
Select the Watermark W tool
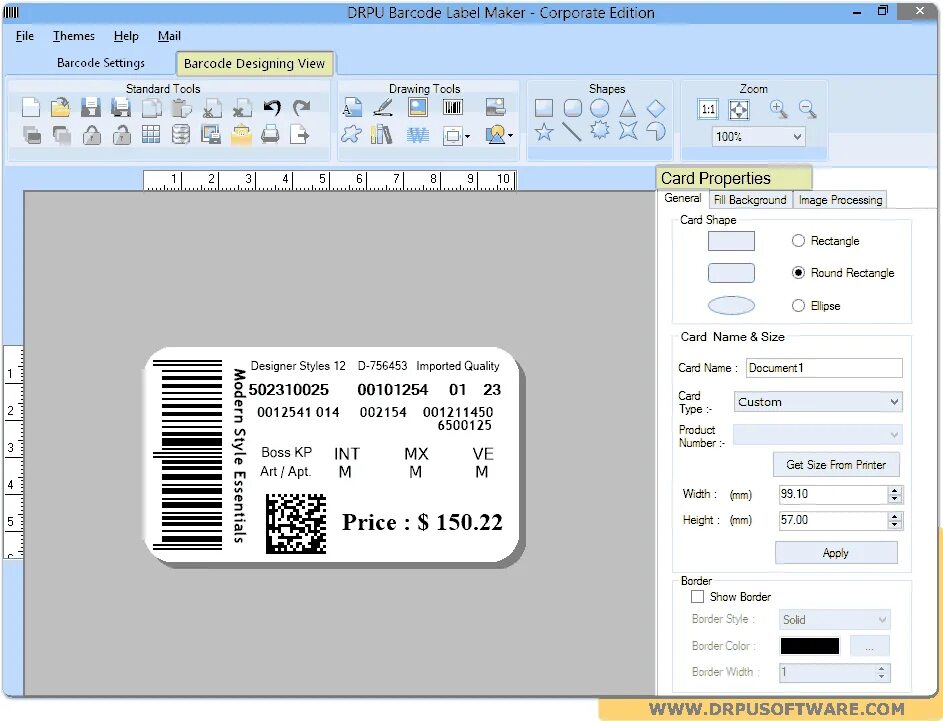[x=417, y=135]
